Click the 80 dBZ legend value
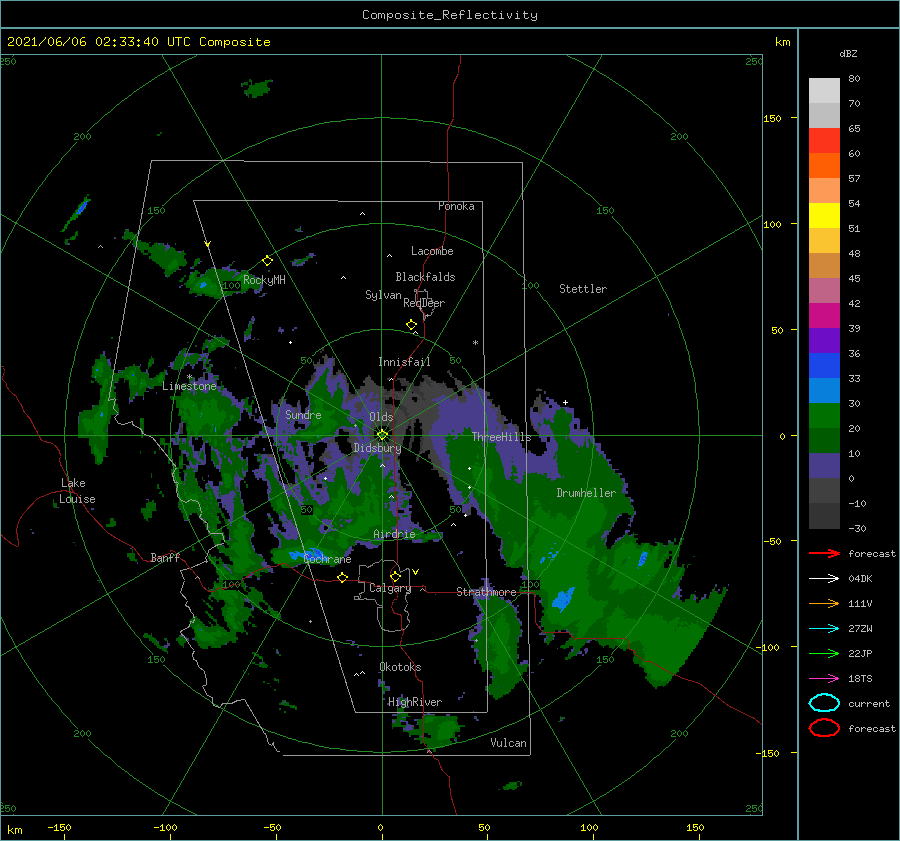The height and width of the screenshot is (841, 900). tap(854, 78)
